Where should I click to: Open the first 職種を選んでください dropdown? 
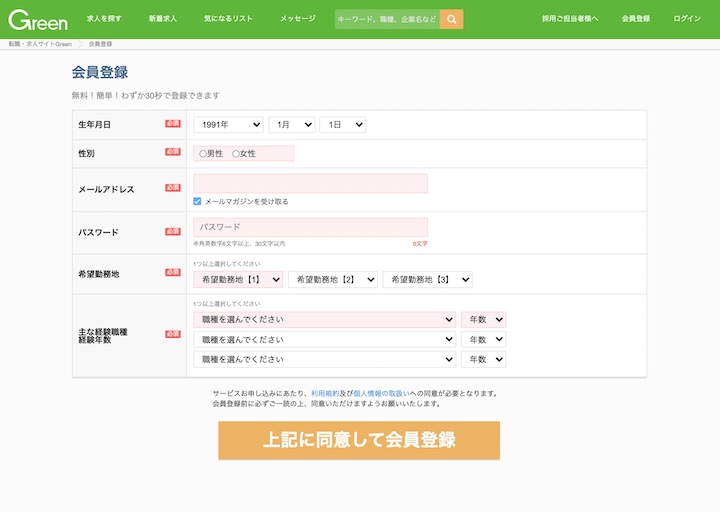tap(324, 320)
